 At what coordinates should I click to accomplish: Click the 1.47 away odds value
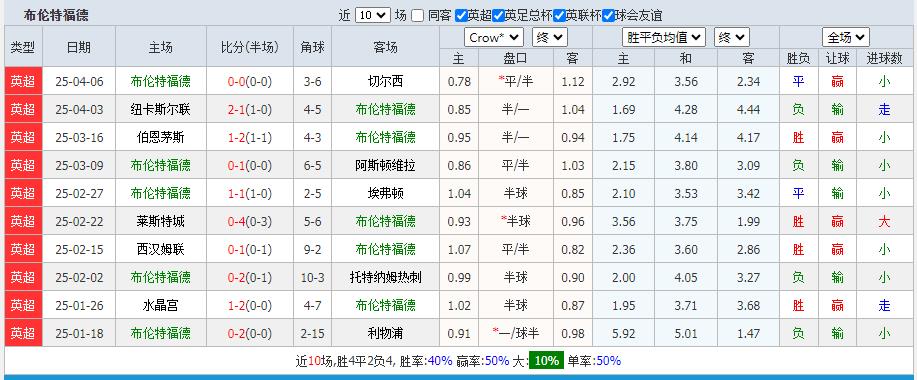pyautogui.click(x=749, y=334)
